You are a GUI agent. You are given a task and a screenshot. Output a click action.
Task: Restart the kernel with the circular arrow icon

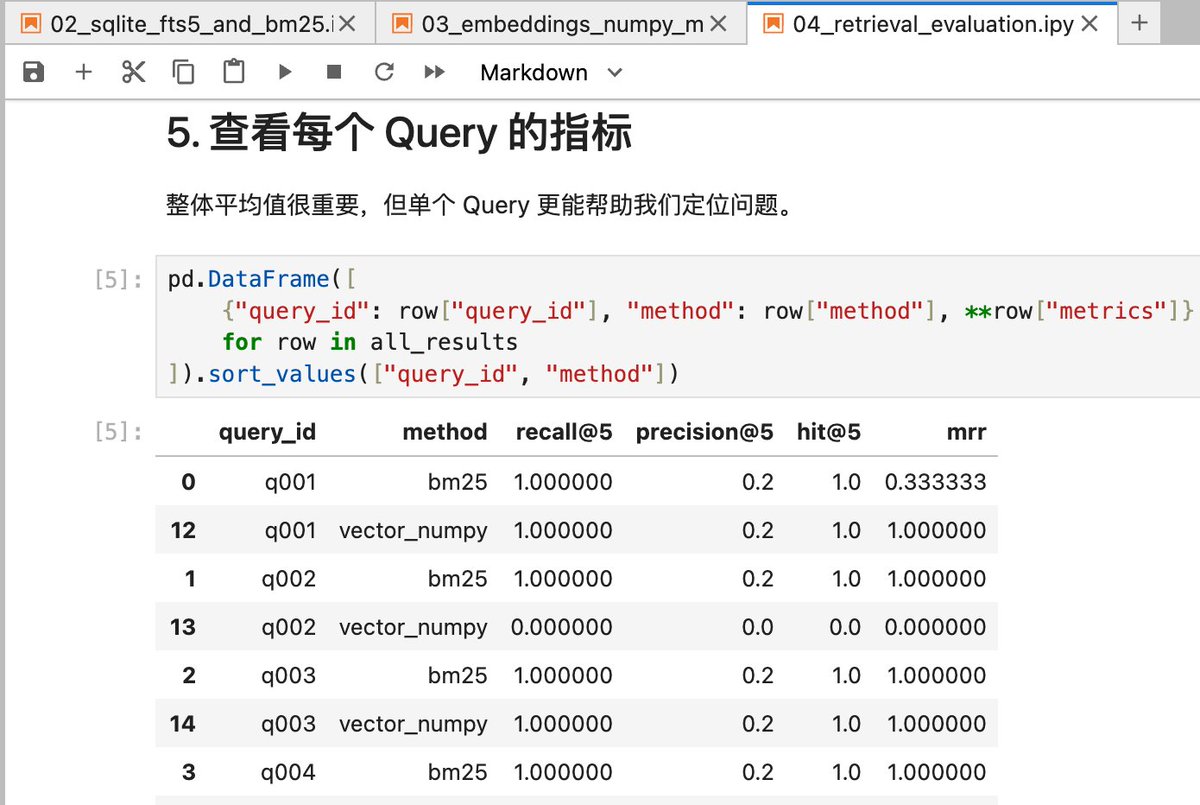(x=384, y=72)
